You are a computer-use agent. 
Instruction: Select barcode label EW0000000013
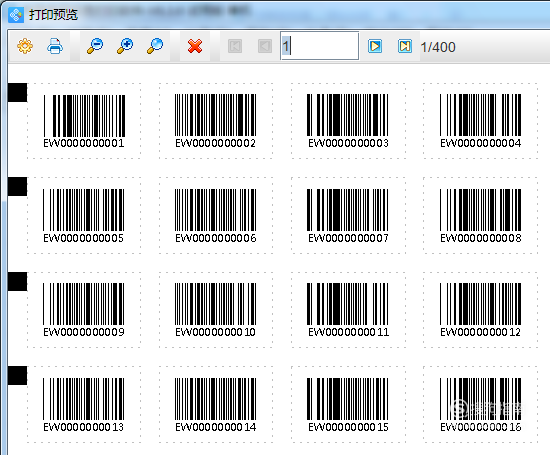pos(84,404)
